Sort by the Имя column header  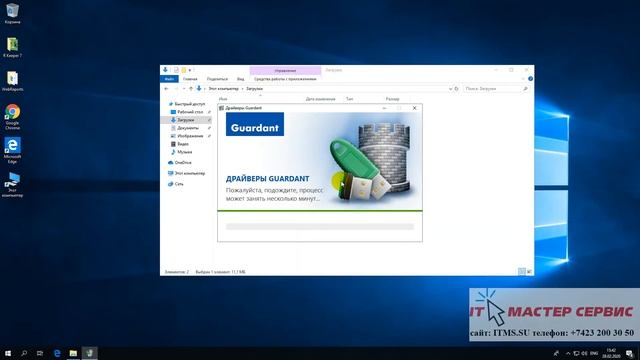coord(223,99)
